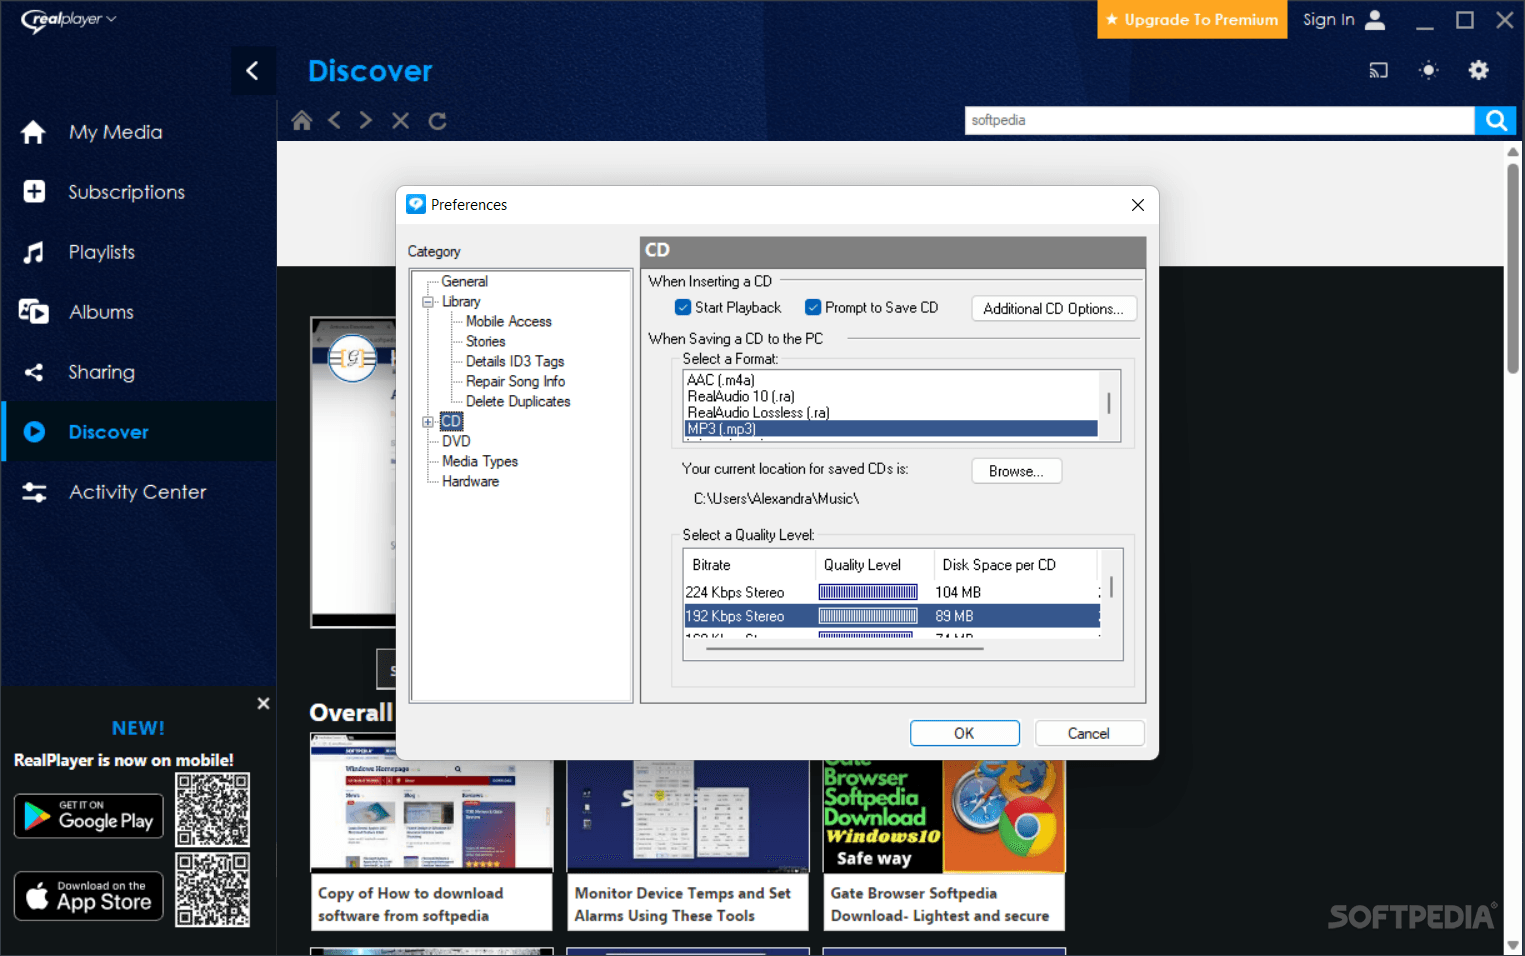
Task: Choose MP3 (.mp3) format
Action: point(891,429)
